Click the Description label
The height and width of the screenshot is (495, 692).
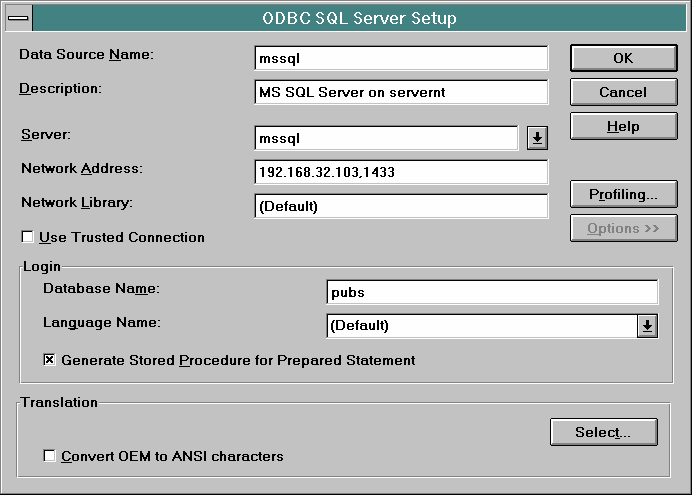click(60, 89)
